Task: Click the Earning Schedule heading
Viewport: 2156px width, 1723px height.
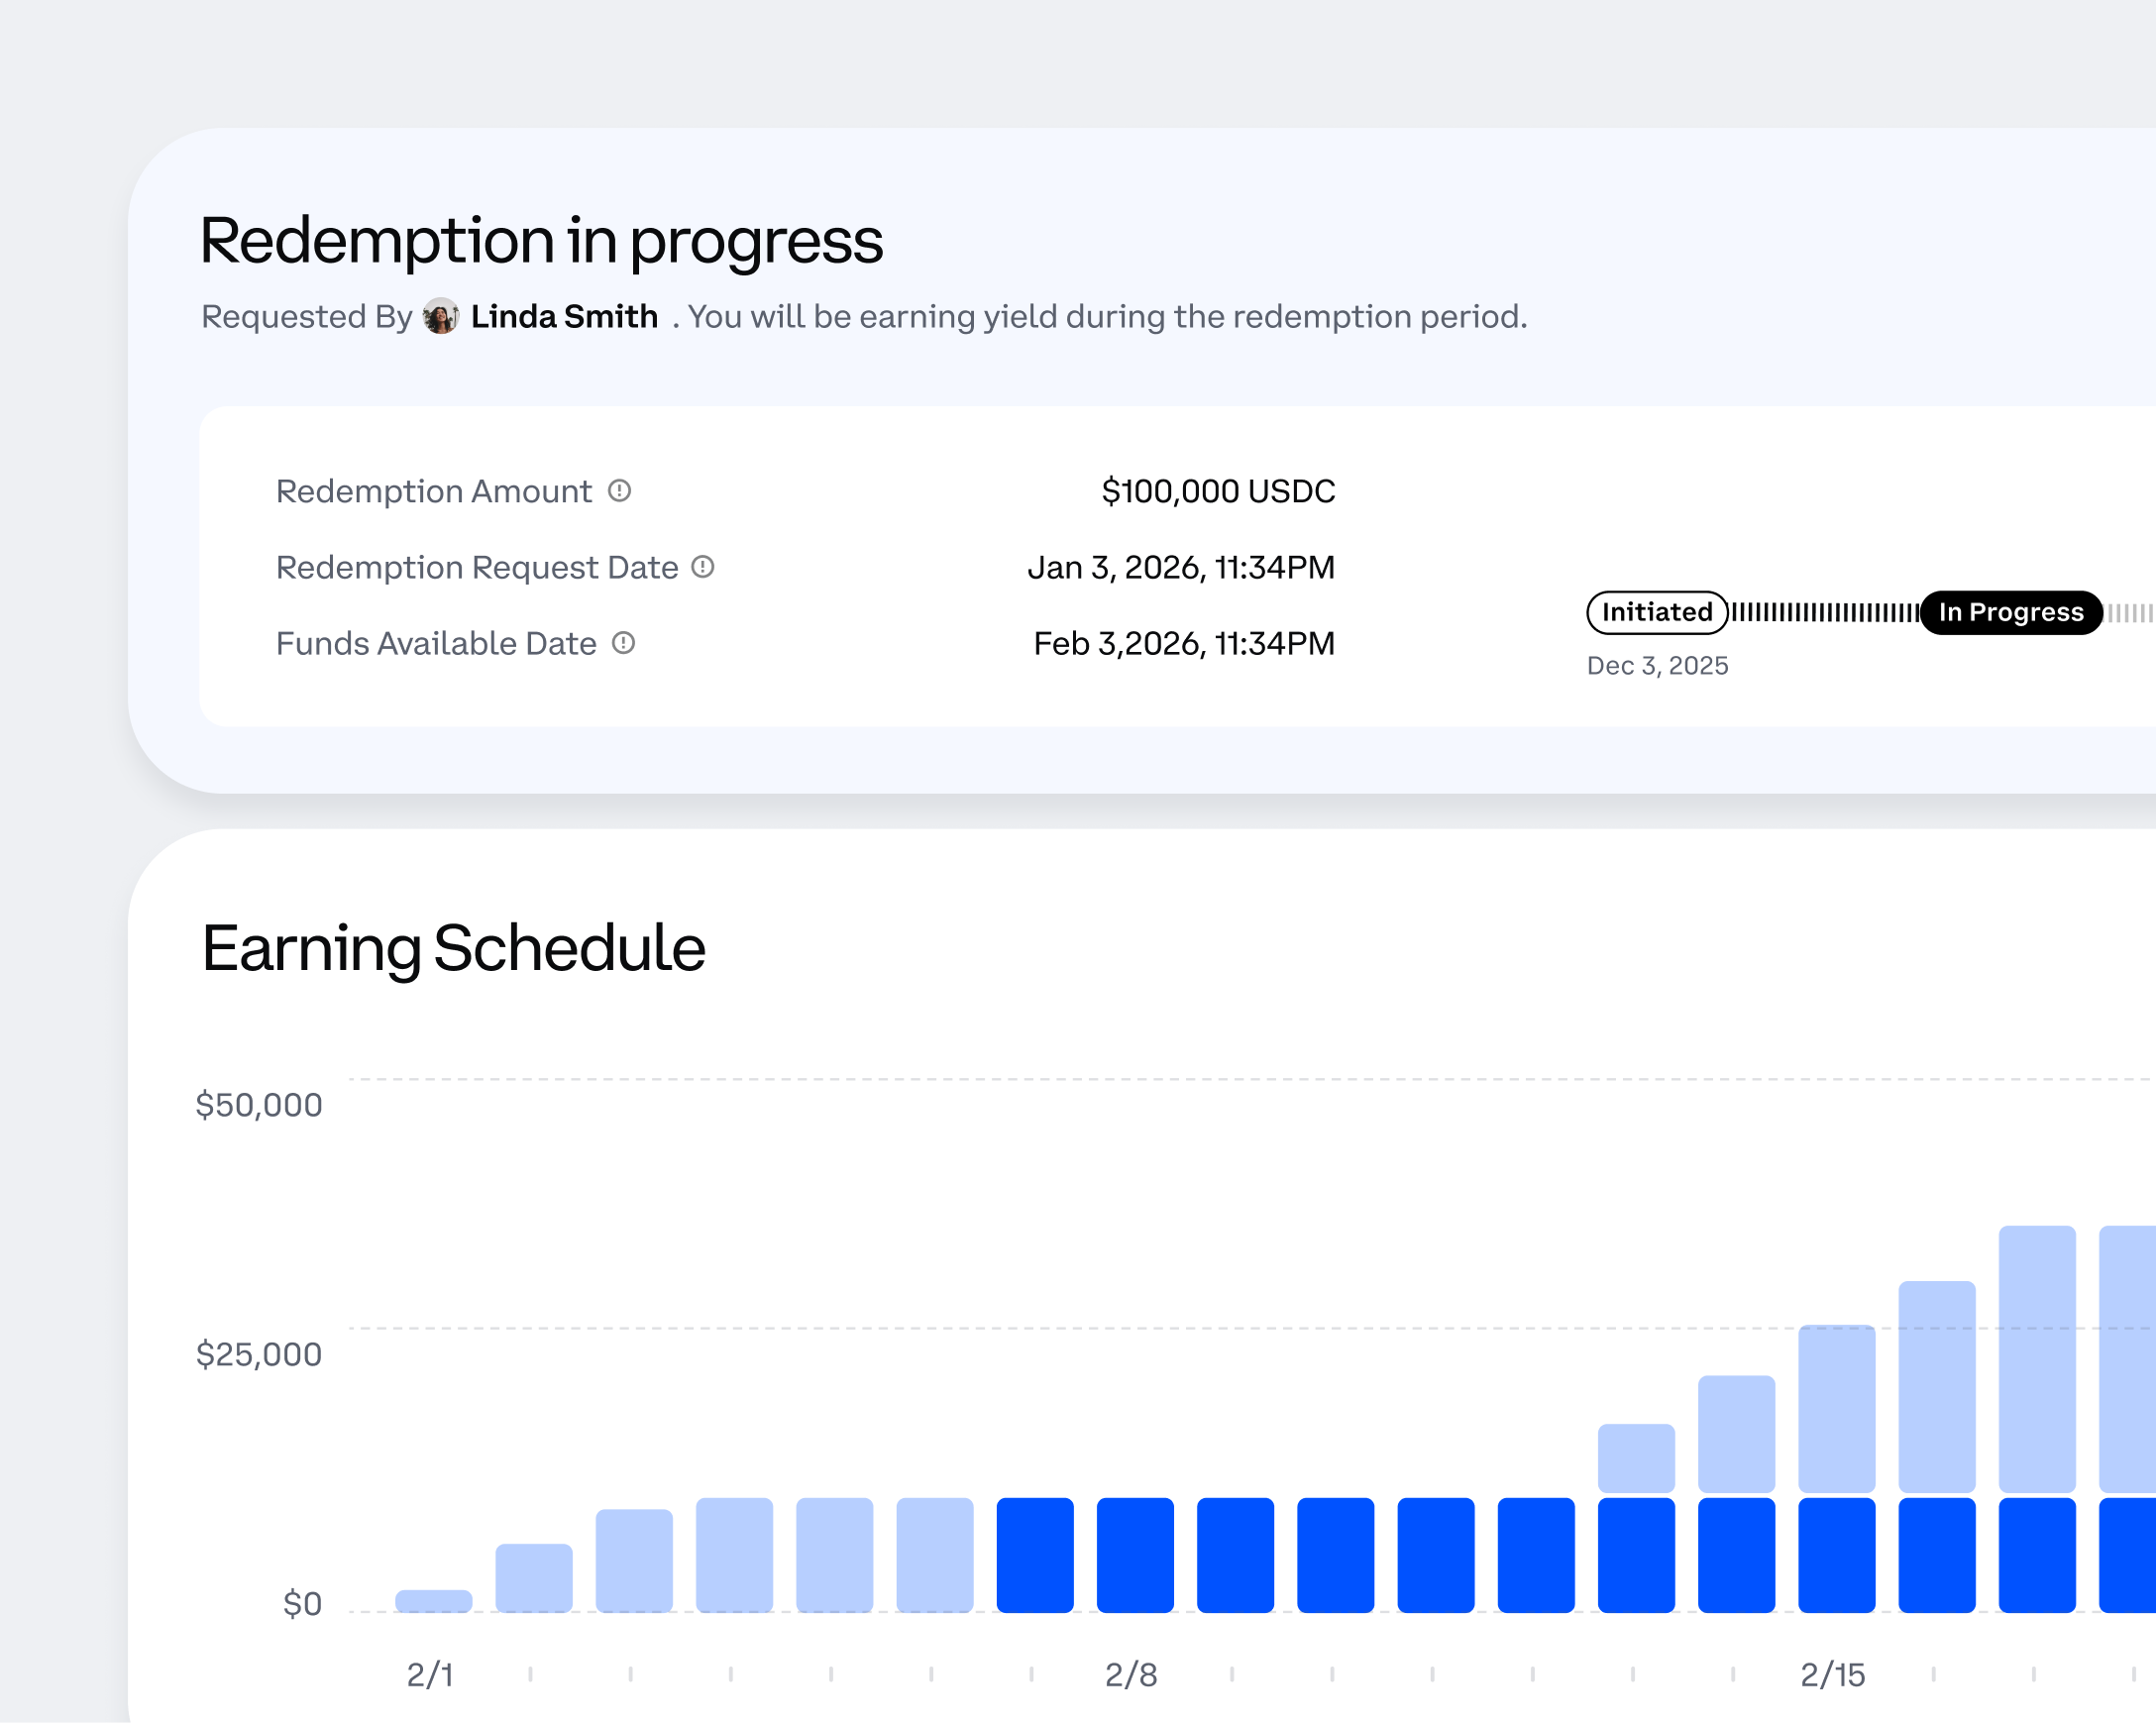Action: coord(453,948)
